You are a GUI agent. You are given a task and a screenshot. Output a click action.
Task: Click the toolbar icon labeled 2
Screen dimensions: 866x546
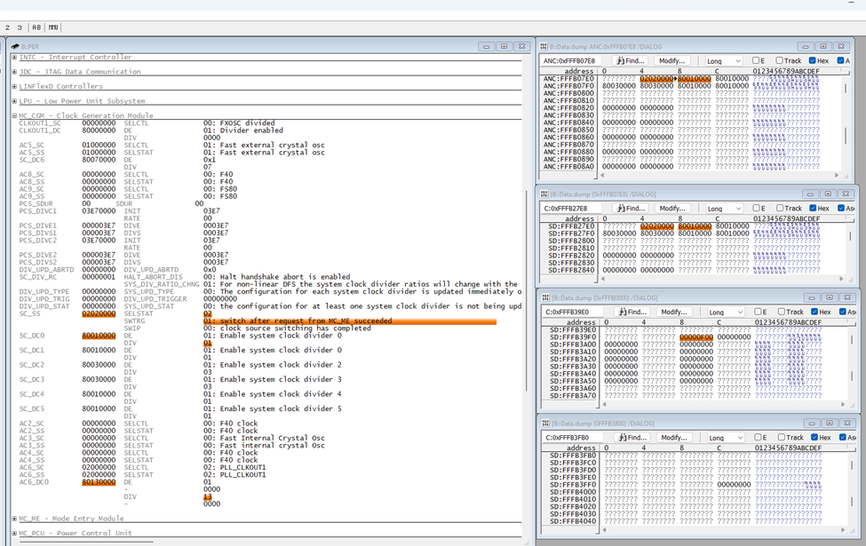7,27
